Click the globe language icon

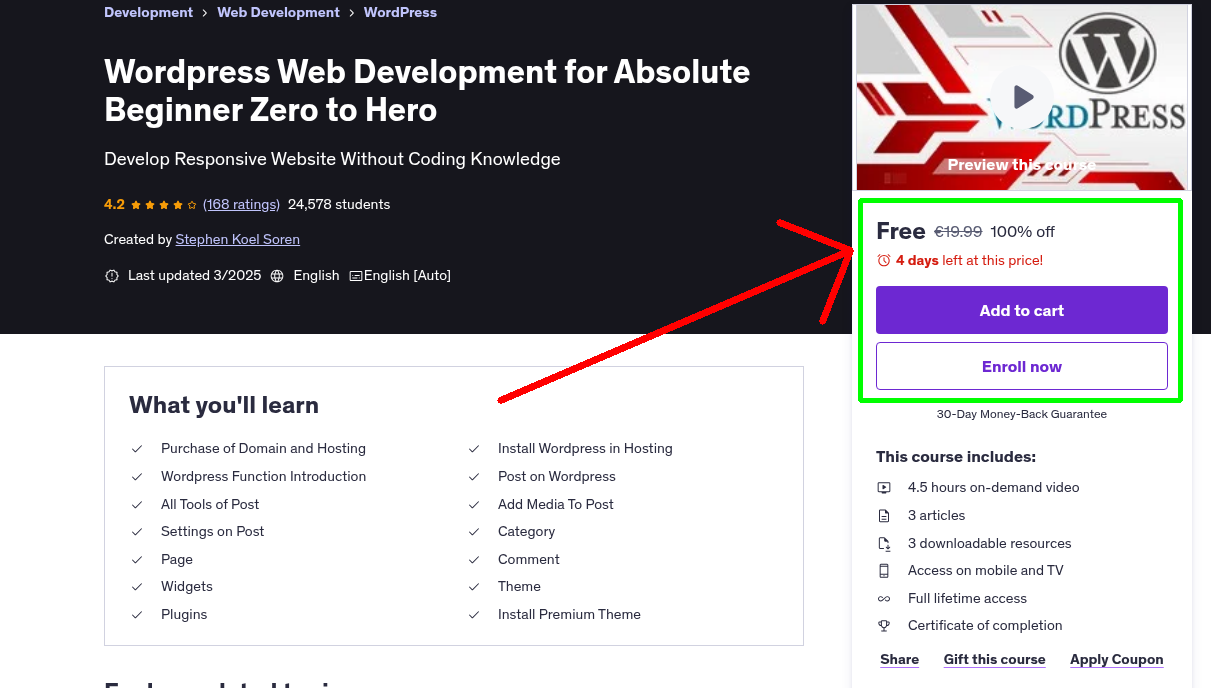tap(277, 276)
